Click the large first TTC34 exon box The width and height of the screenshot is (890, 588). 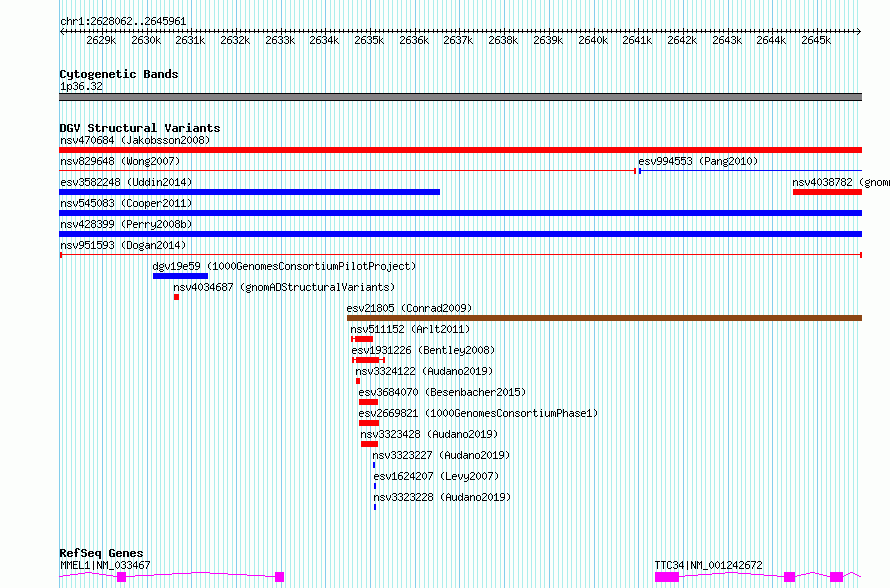(x=667, y=577)
